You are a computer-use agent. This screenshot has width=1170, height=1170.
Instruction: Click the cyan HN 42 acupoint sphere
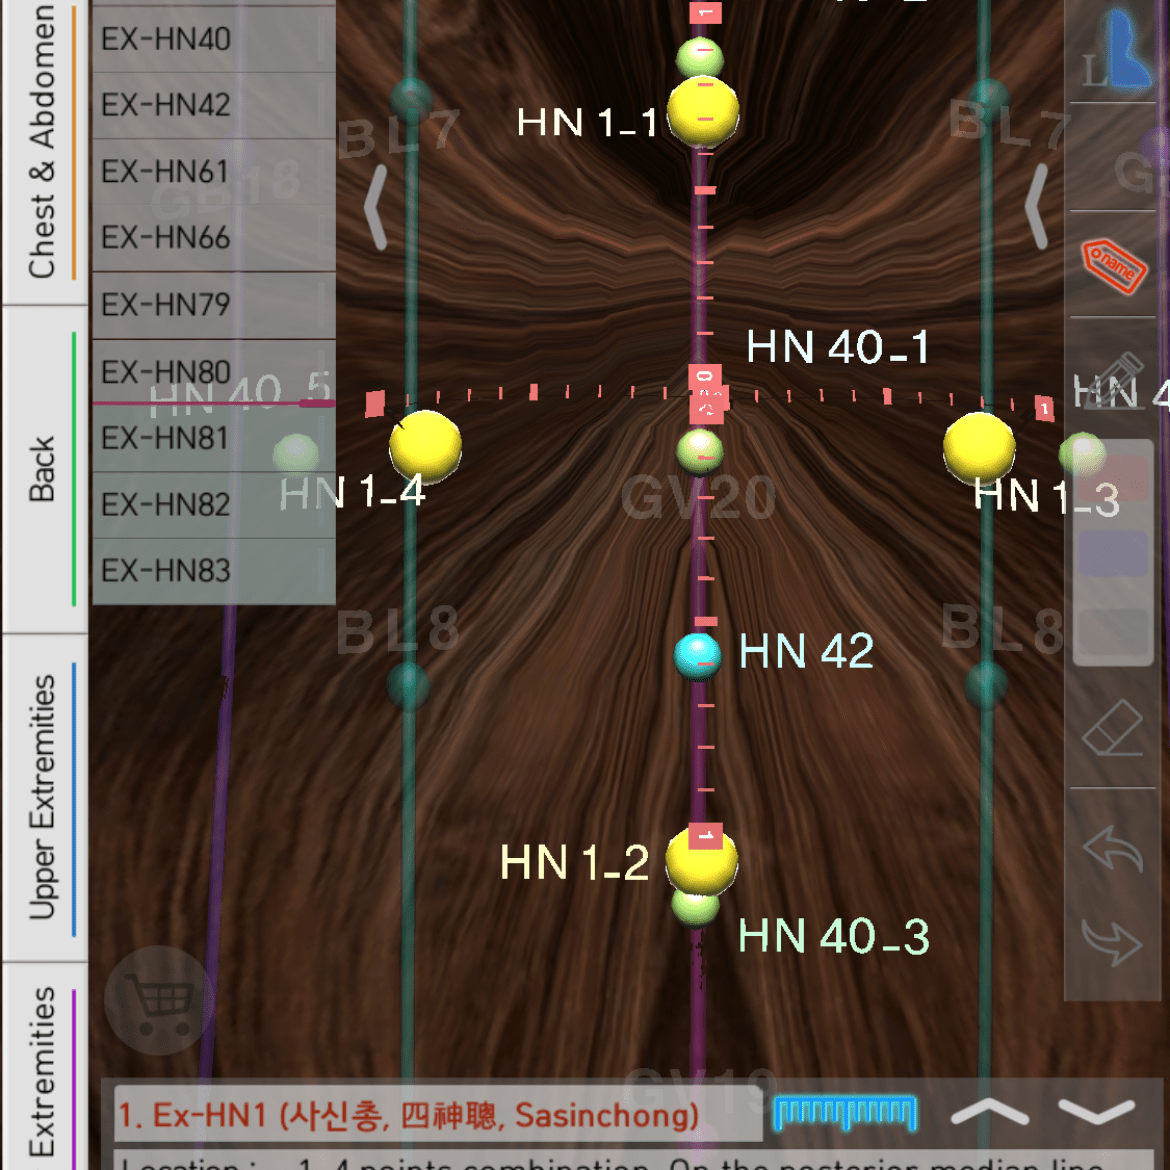[698, 656]
